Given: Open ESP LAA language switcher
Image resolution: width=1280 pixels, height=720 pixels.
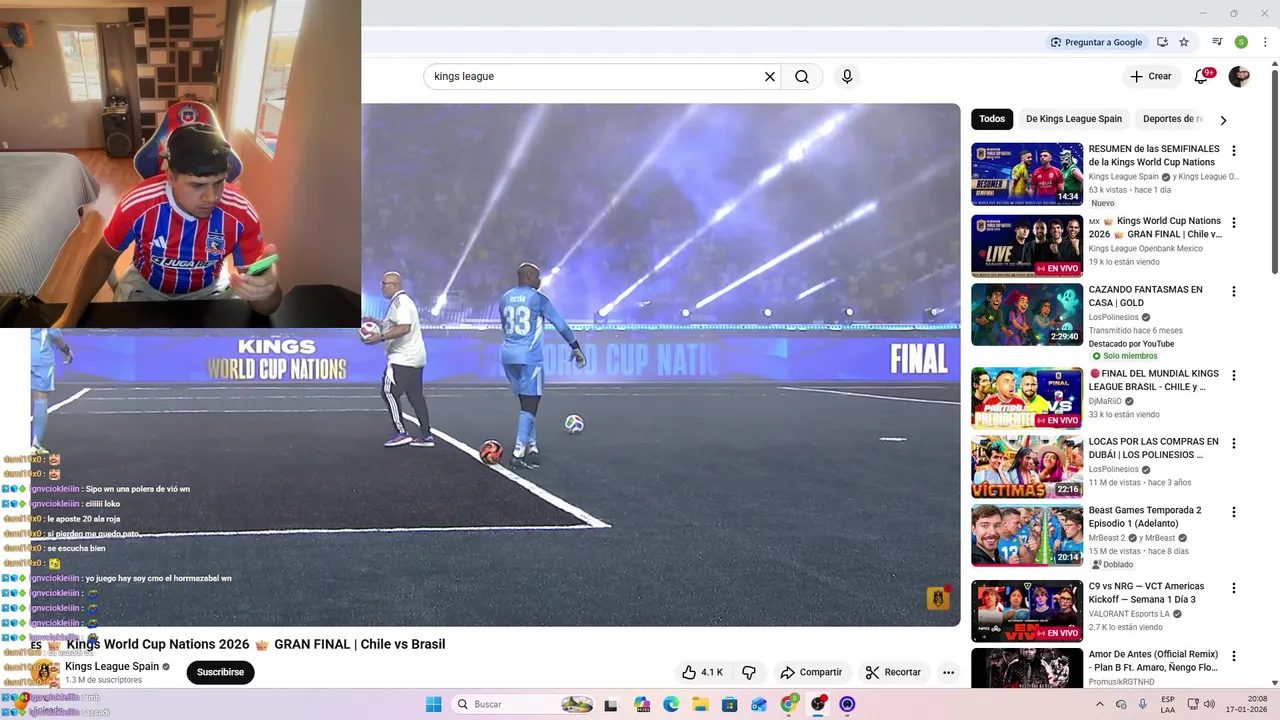Looking at the screenshot, I should click(1168, 704).
